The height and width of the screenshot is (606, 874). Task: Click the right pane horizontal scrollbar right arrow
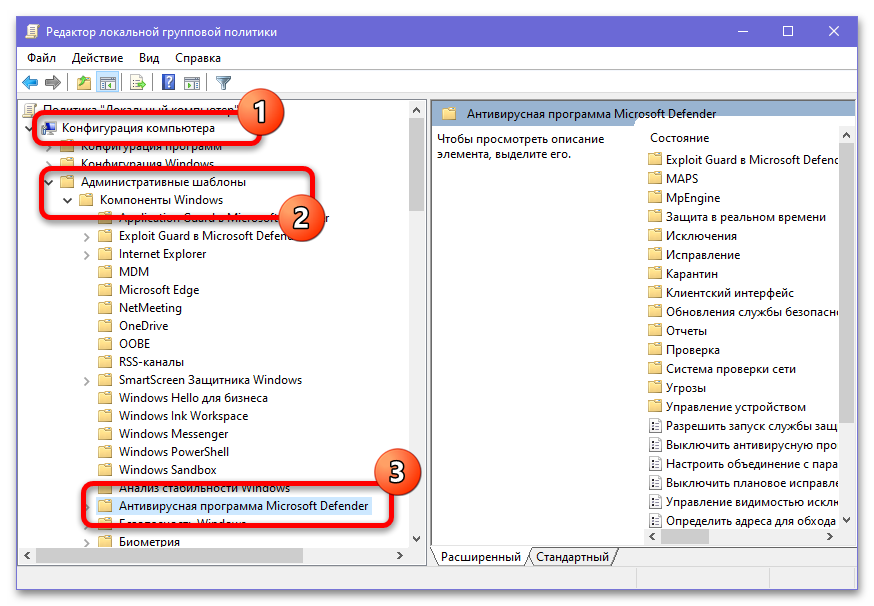pyautogui.click(x=829, y=536)
